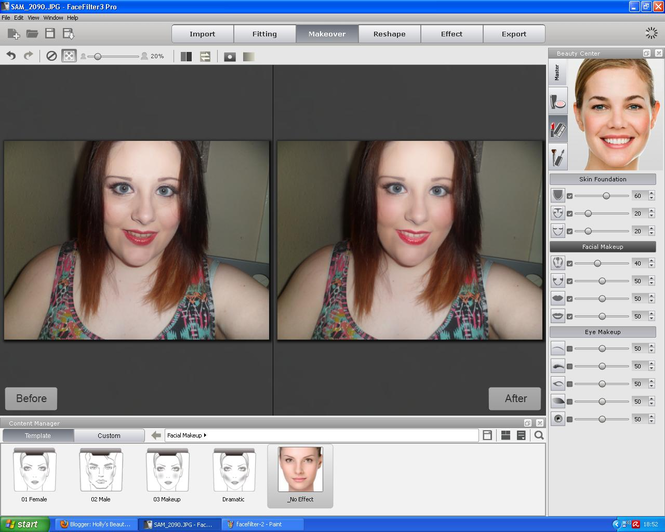Select the 03 Makeup template thumbnail

pos(167,475)
